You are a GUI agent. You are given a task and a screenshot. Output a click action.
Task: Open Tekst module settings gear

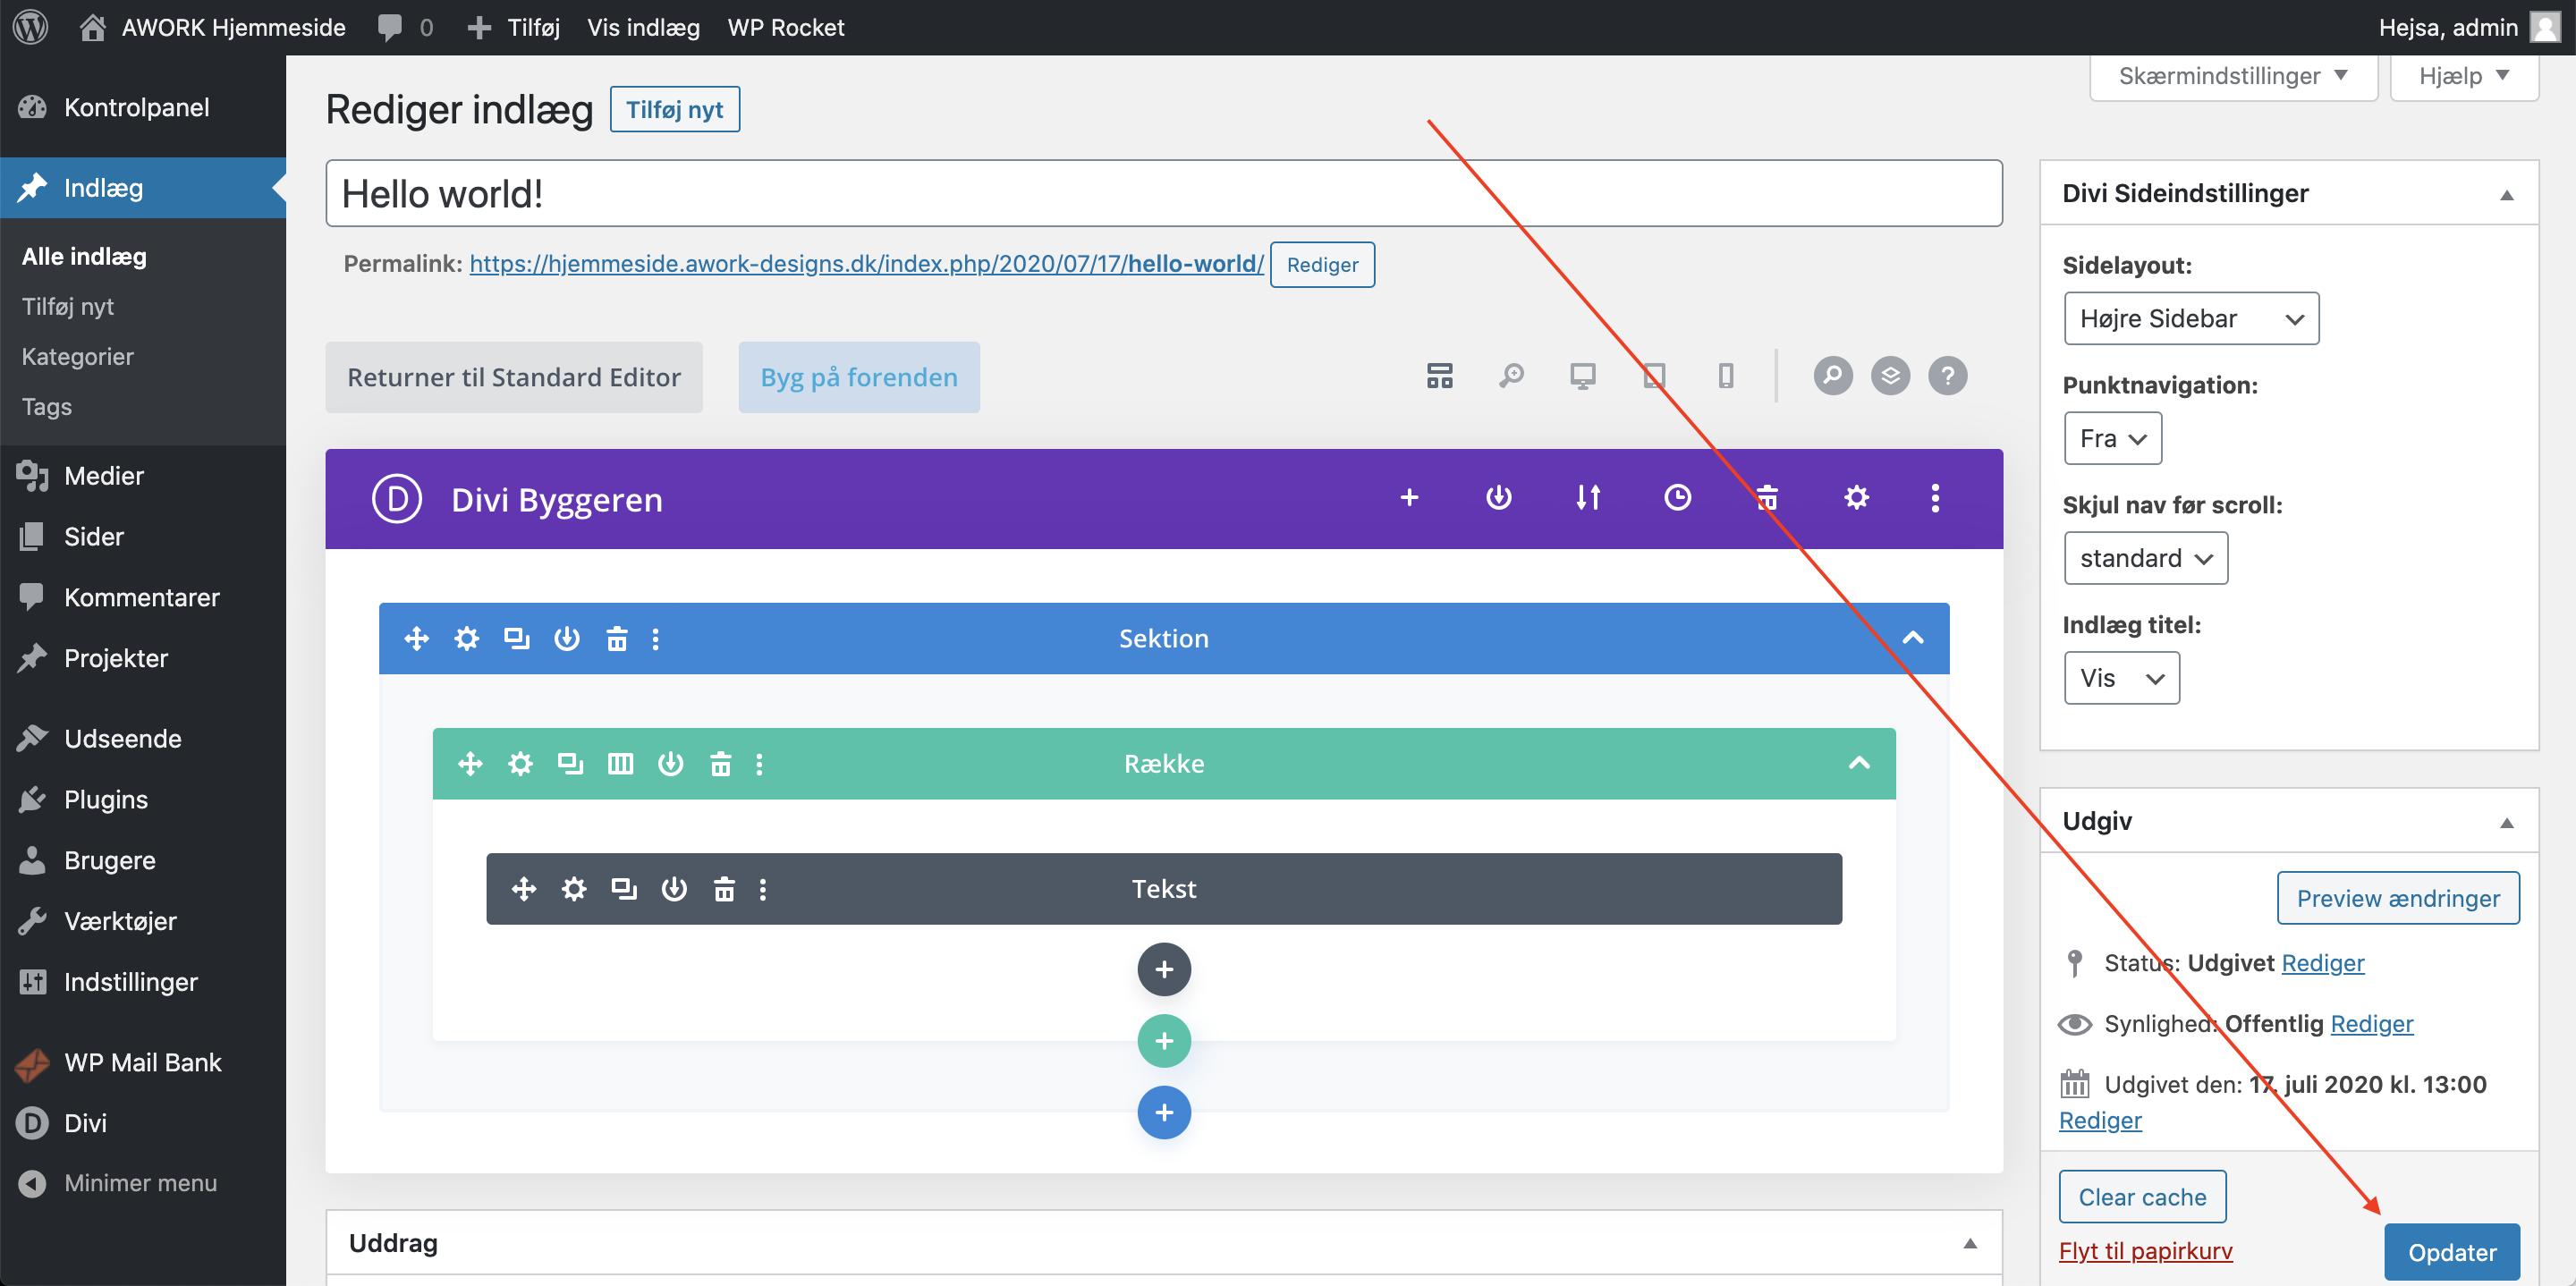[x=574, y=888]
